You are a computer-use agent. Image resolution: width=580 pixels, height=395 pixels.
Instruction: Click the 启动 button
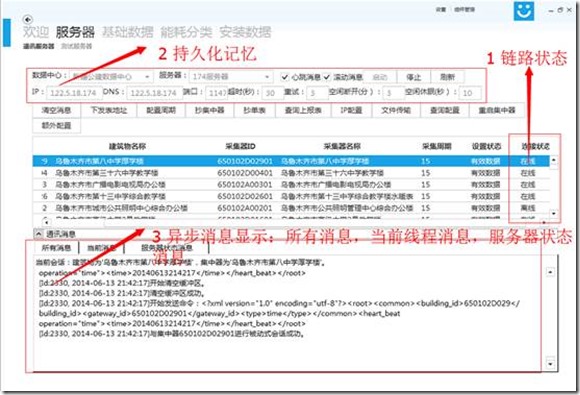(380, 77)
